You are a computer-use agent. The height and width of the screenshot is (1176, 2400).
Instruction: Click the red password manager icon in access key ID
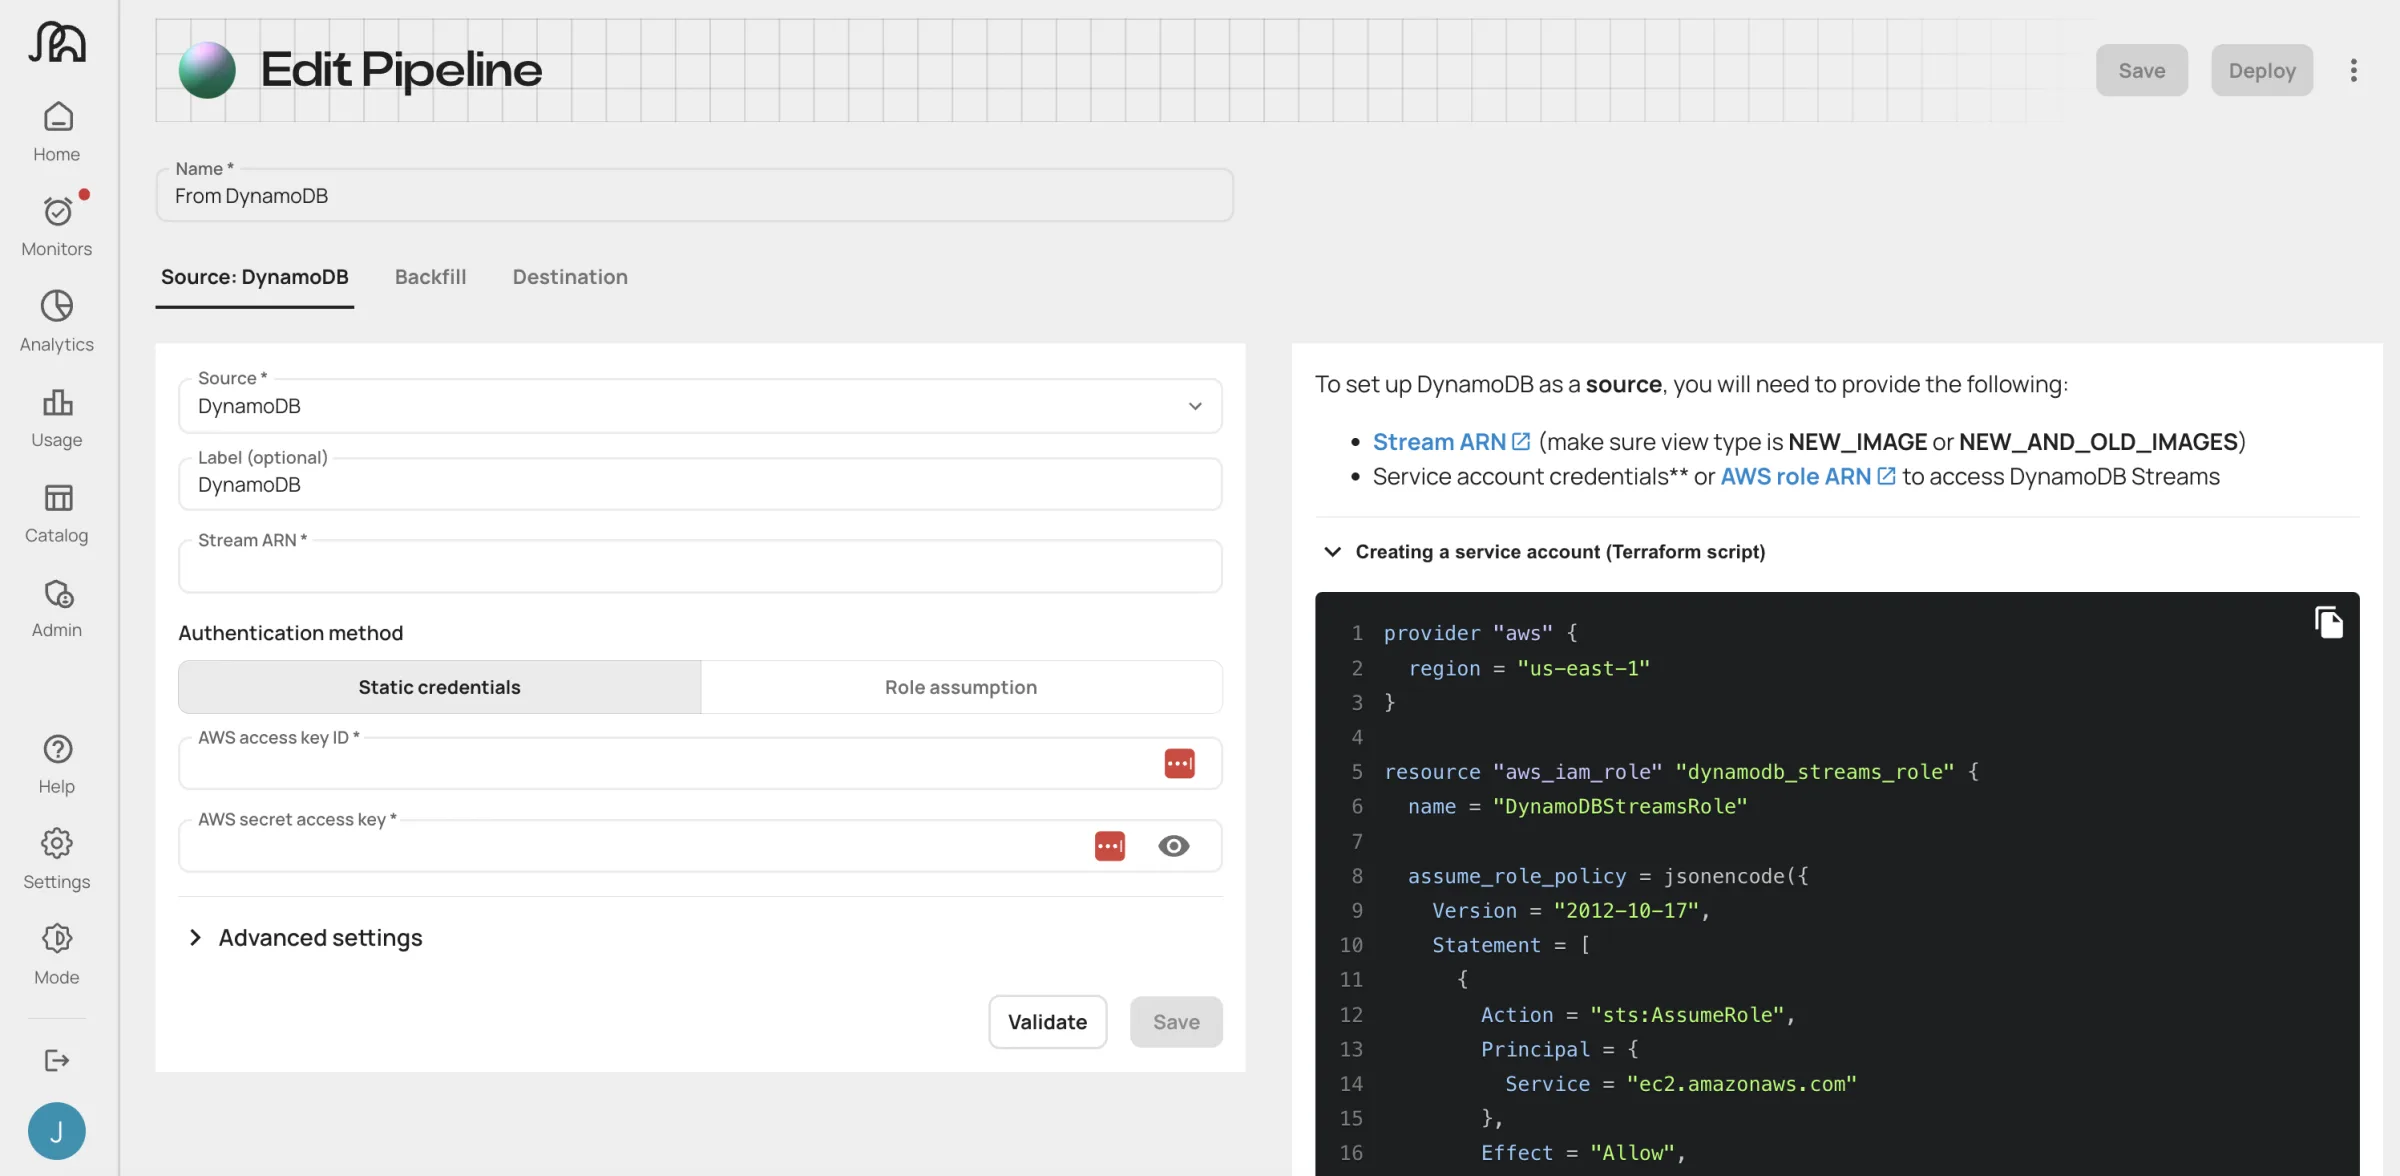1180,764
